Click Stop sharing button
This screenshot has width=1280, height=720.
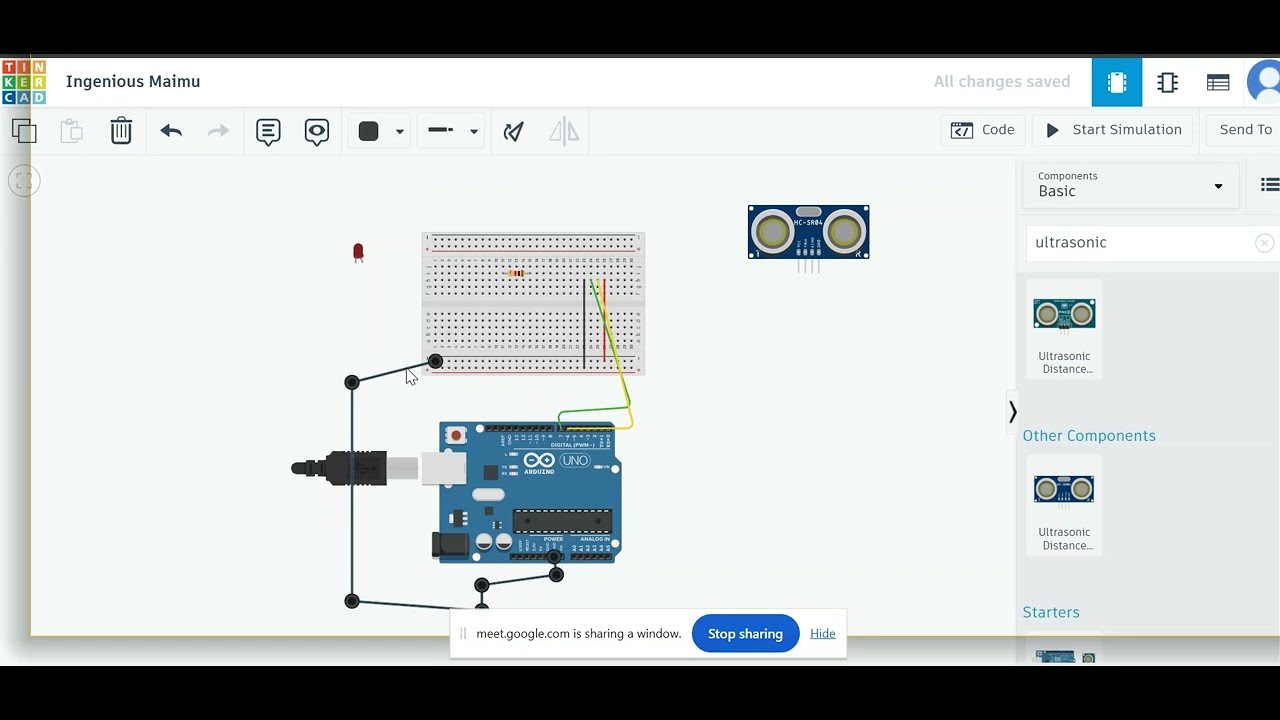pos(745,634)
